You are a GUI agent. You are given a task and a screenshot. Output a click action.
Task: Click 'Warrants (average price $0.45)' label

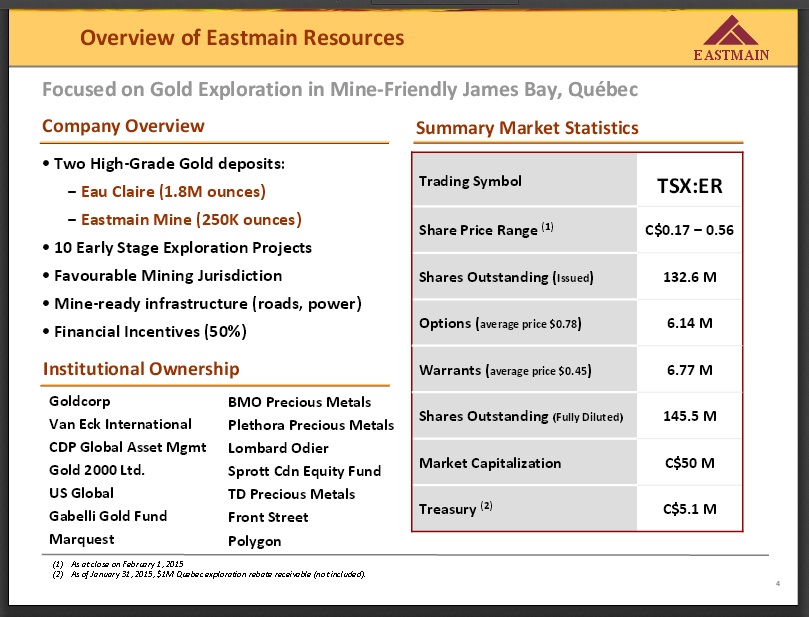pyautogui.click(x=505, y=370)
